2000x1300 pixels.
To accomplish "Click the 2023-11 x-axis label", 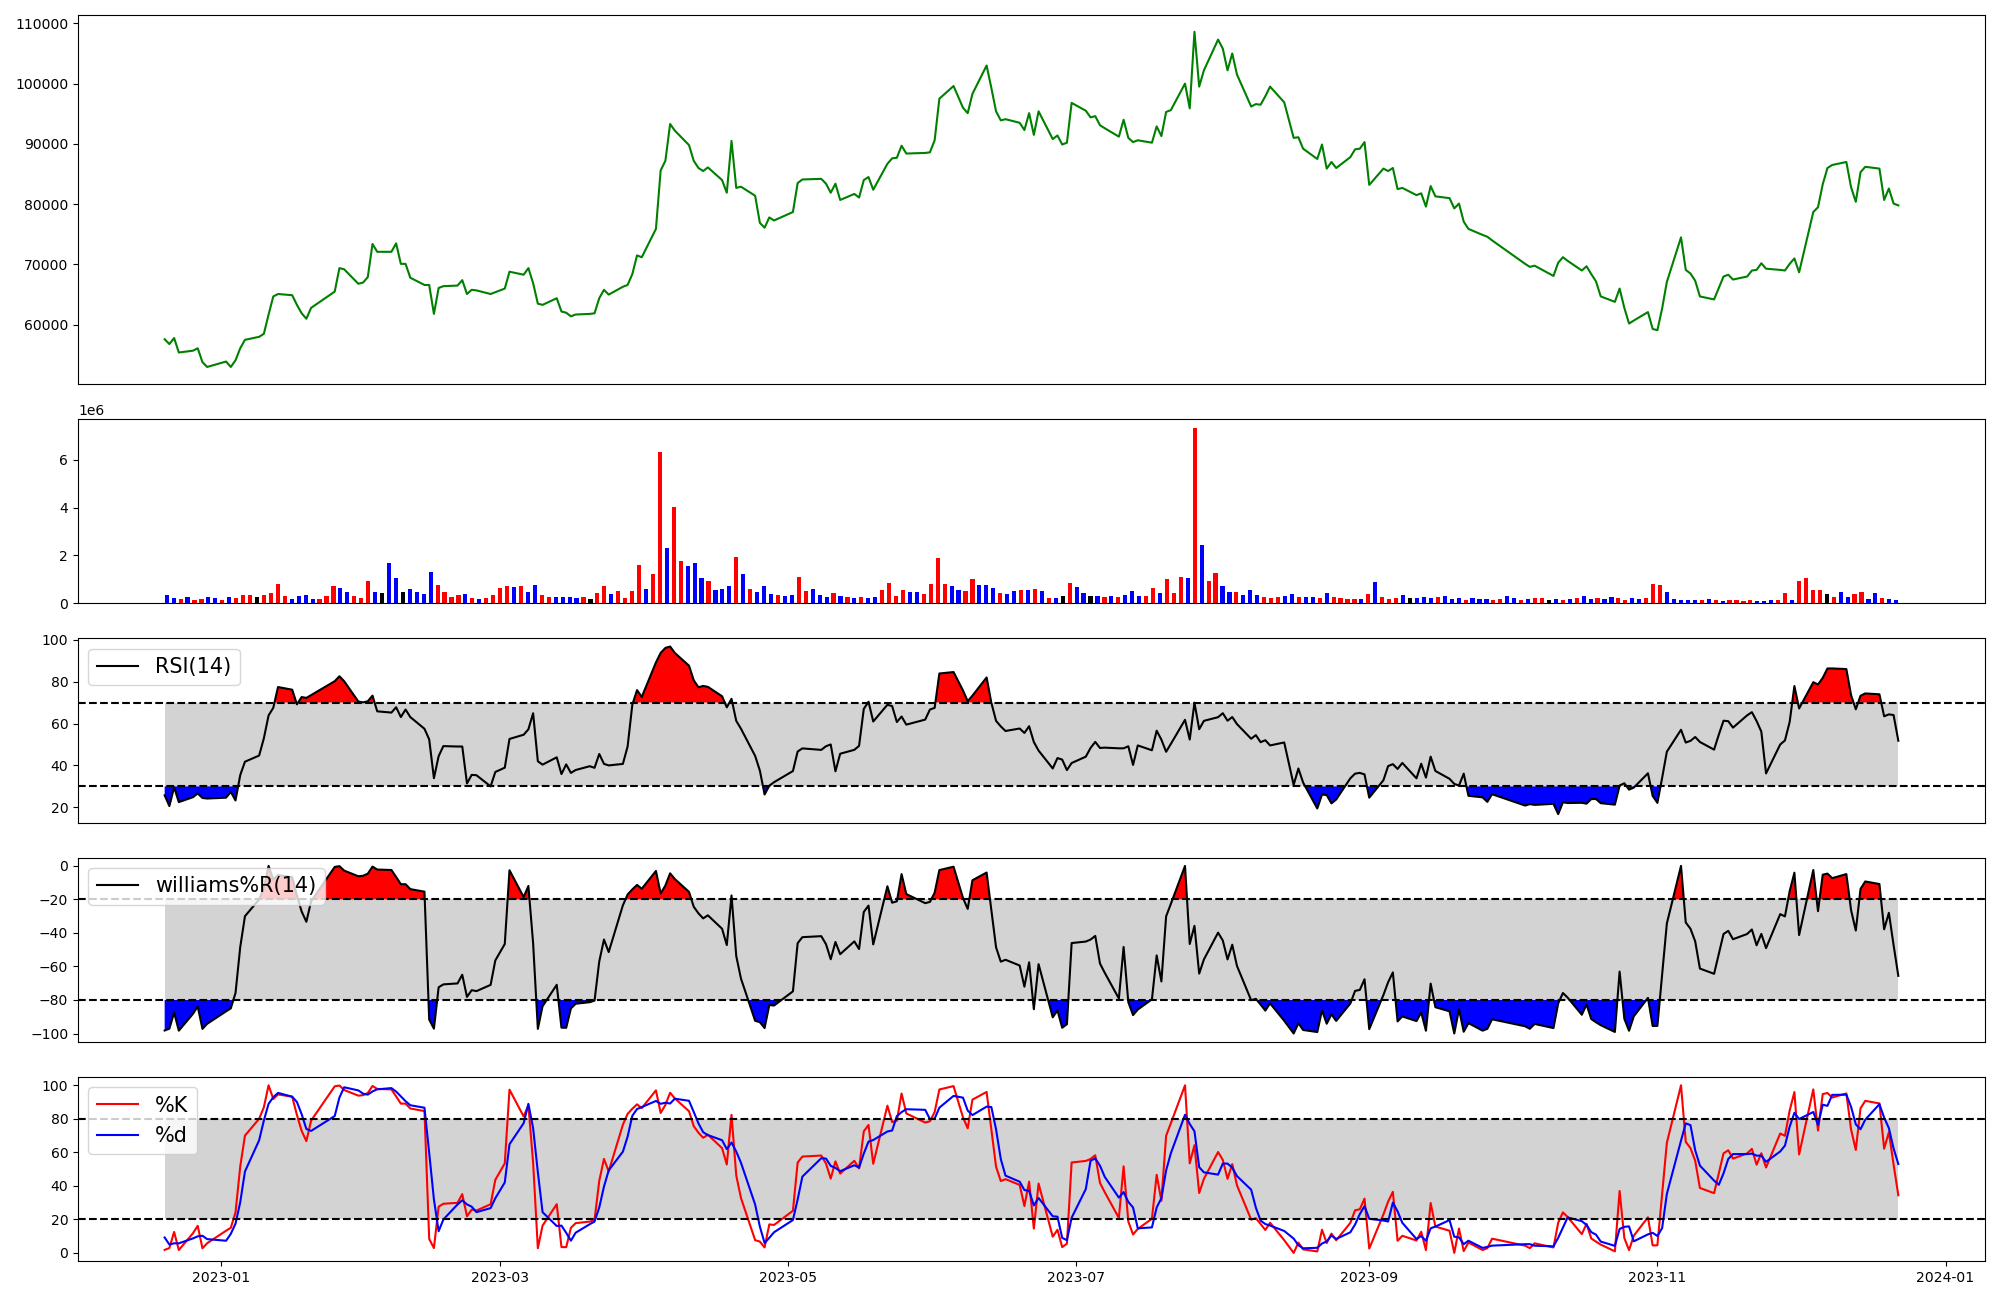I will tap(1657, 1277).
